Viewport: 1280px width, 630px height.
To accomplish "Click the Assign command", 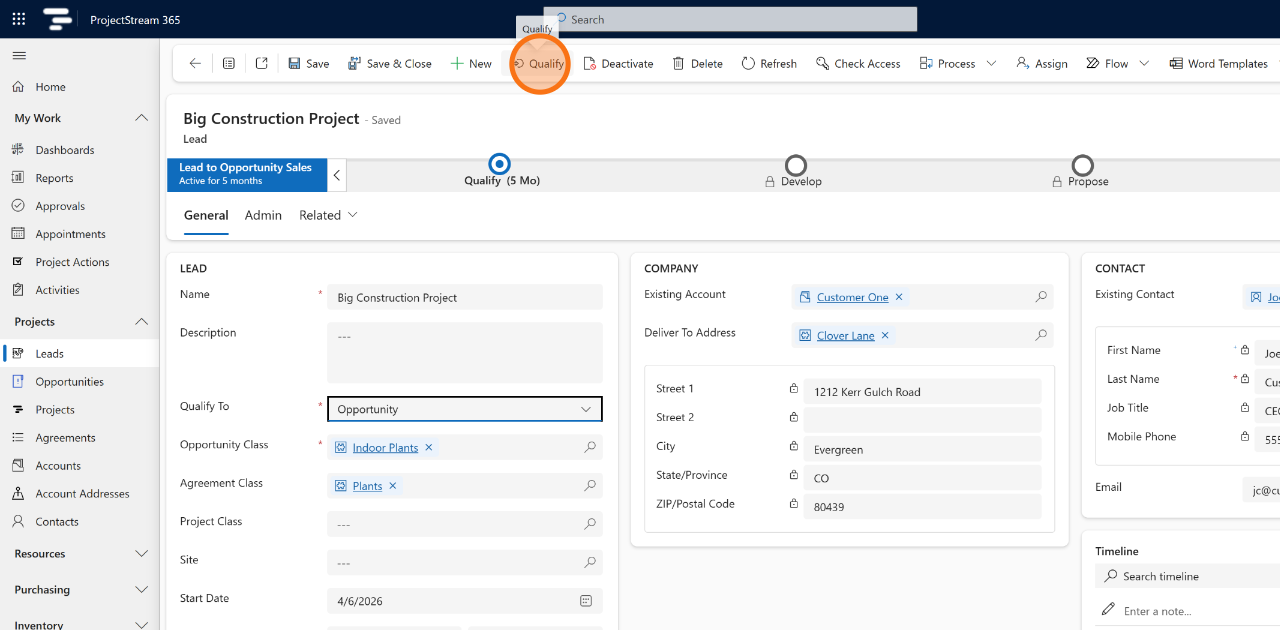I will pyautogui.click(x=1042, y=63).
